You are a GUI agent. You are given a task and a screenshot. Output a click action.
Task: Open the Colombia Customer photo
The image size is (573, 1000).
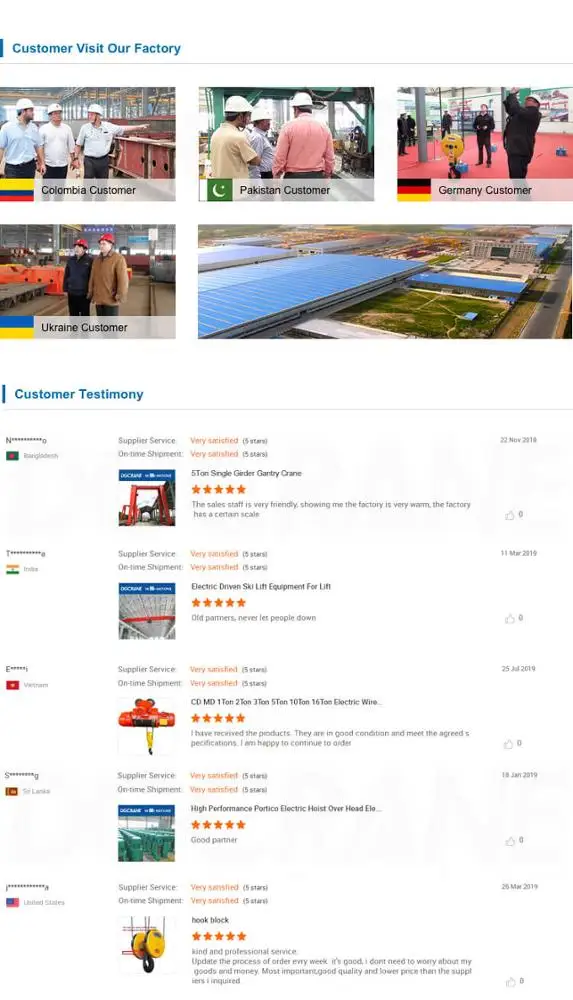click(x=87, y=144)
